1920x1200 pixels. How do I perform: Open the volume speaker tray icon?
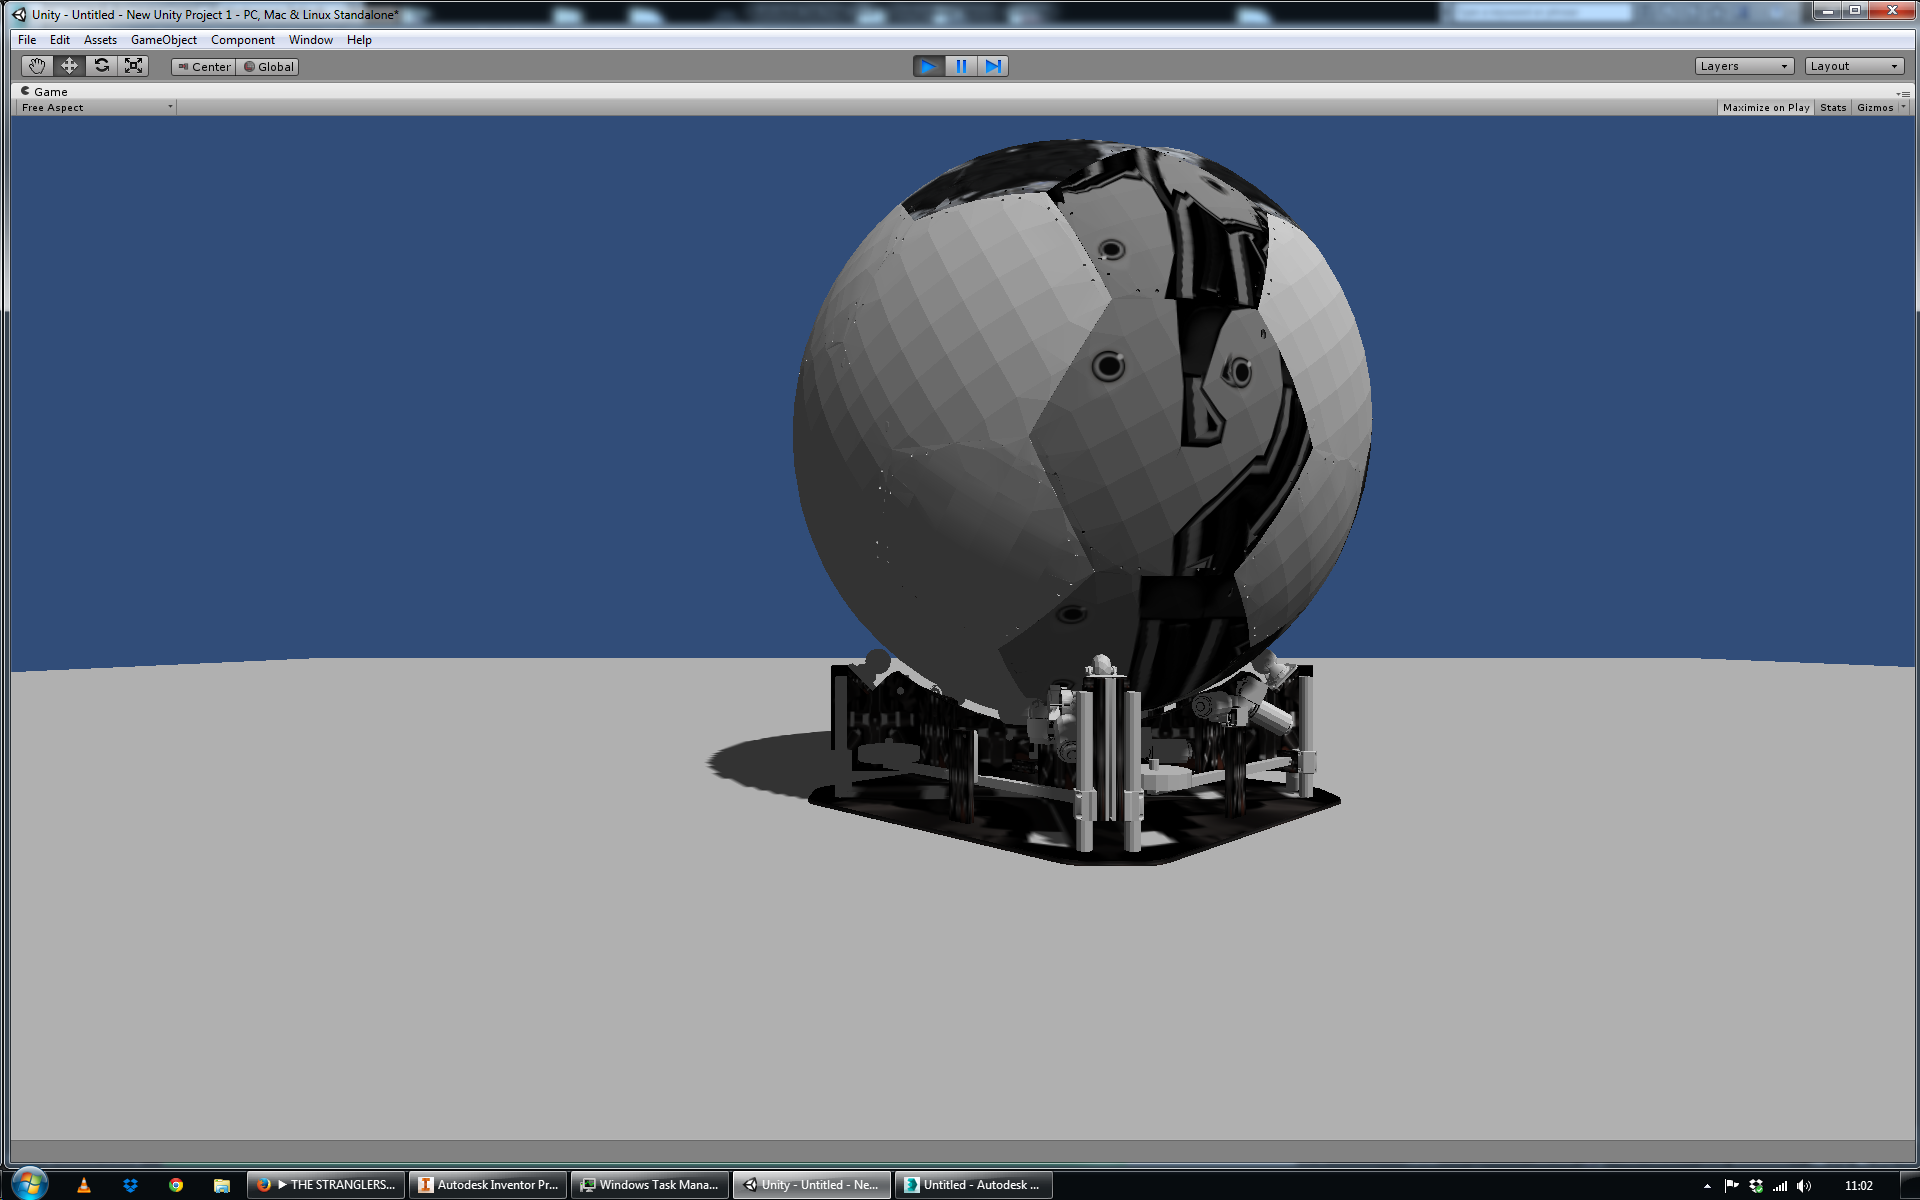[x=1804, y=1186]
